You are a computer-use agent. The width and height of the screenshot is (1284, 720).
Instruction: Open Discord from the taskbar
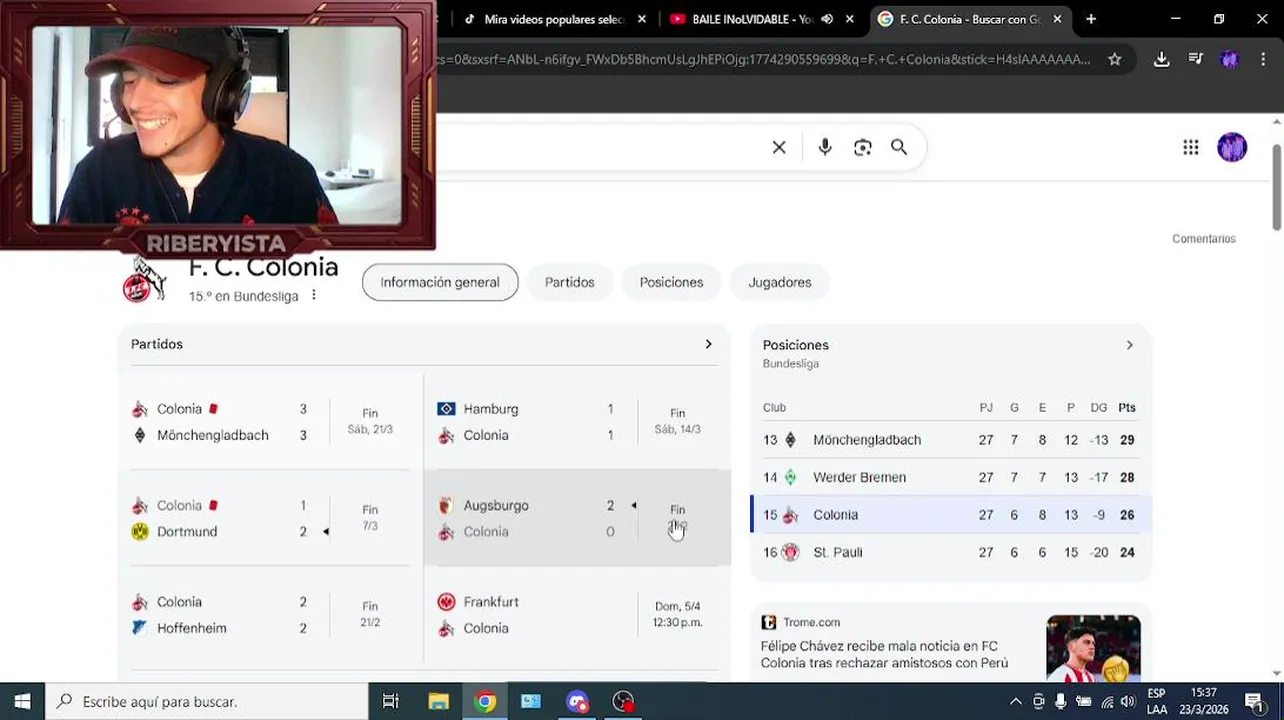578,701
